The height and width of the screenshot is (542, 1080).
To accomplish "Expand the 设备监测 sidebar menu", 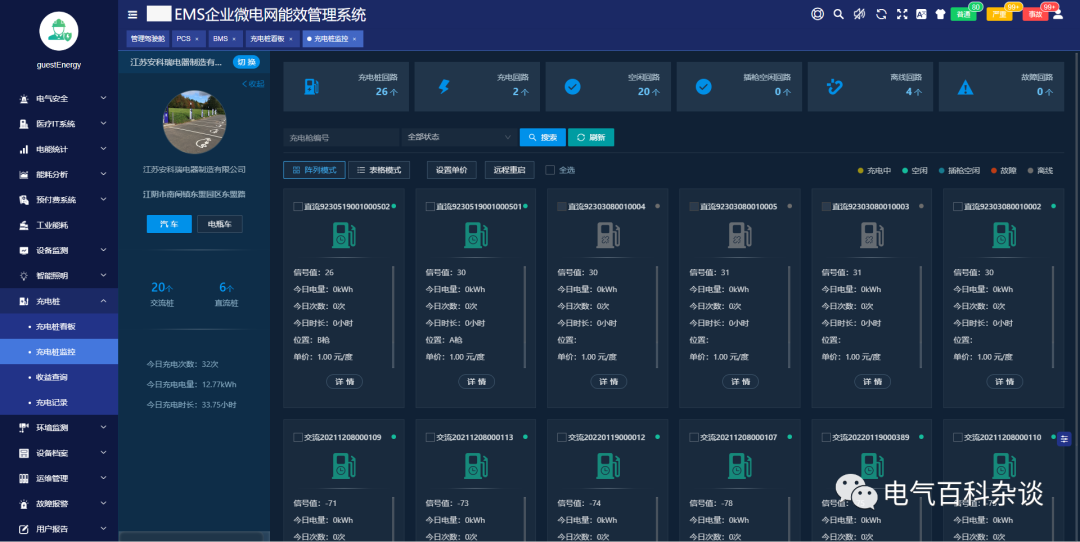I will (59, 251).
